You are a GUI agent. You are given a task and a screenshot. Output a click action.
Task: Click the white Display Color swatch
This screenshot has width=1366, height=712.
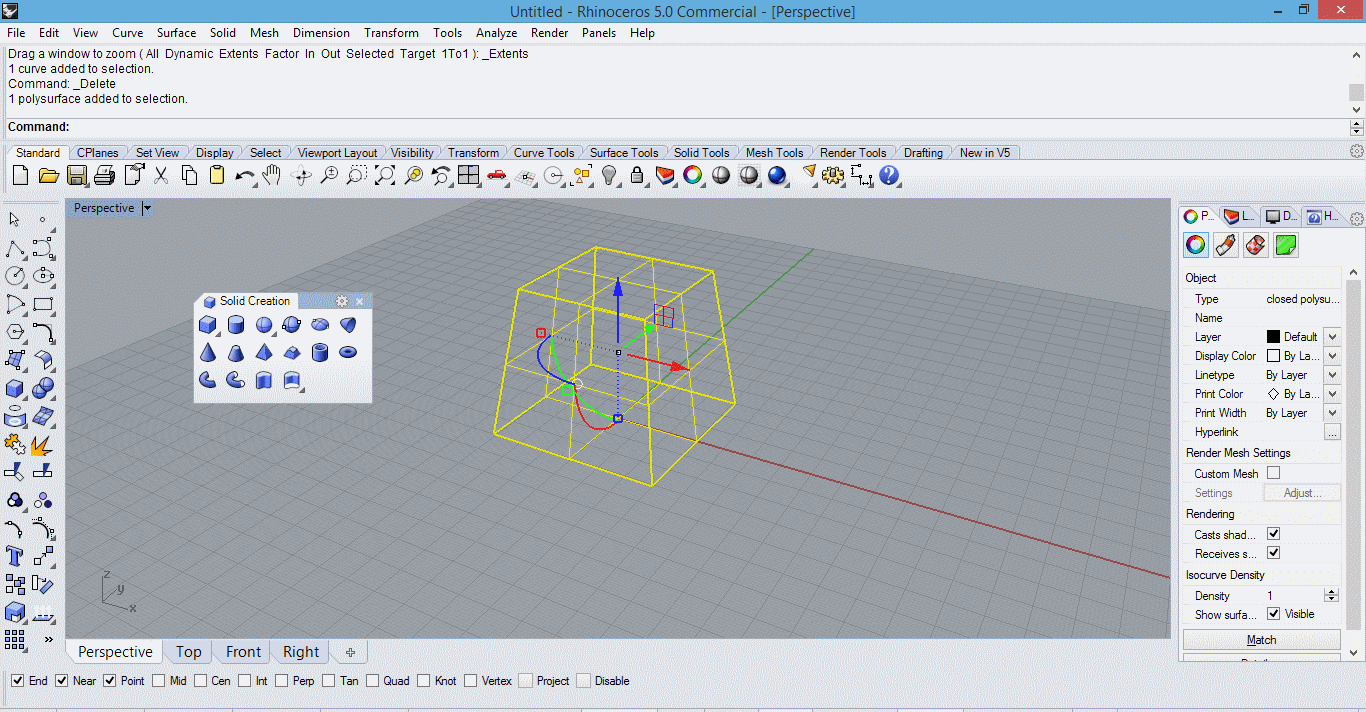(x=1273, y=356)
